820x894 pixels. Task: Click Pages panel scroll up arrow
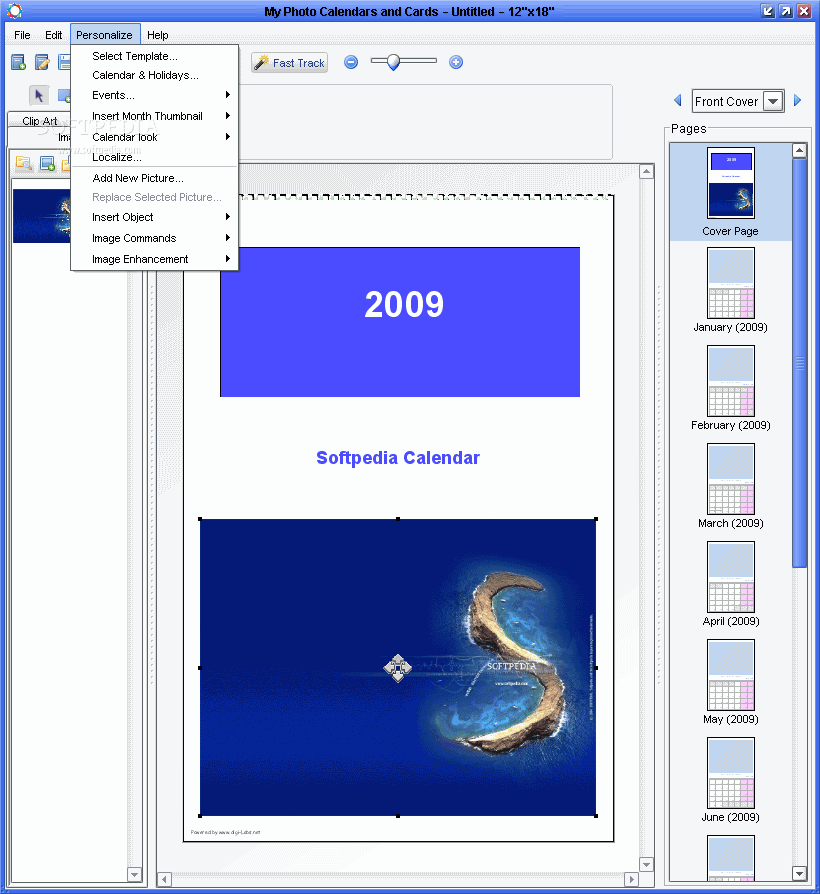tap(799, 151)
